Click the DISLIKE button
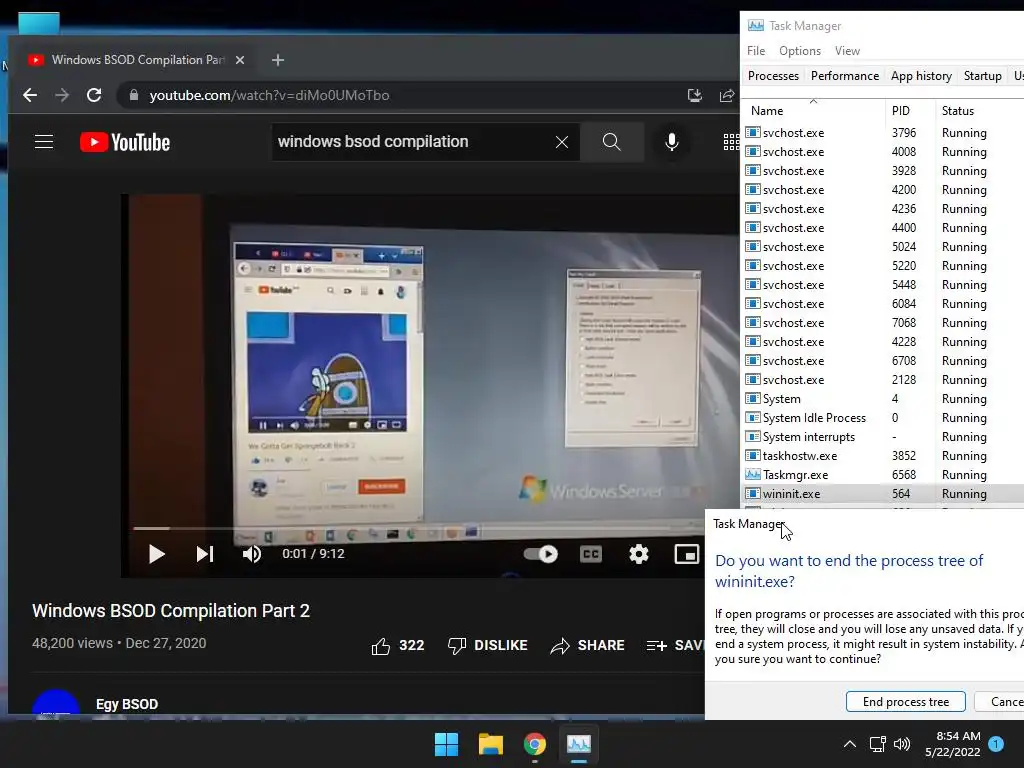This screenshot has height=768, width=1024. [x=488, y=646]
